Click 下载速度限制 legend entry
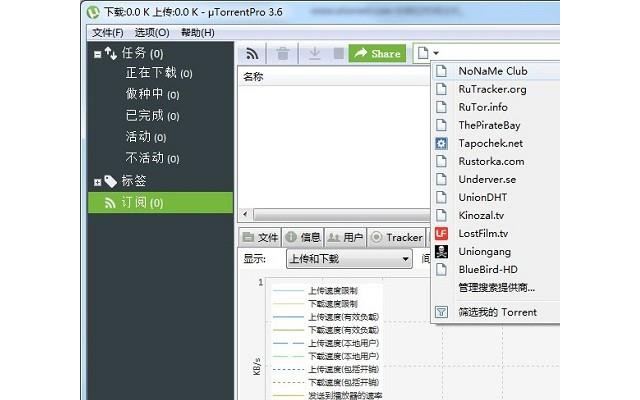This screenshot has height=400, width=640. pos(315,304)
